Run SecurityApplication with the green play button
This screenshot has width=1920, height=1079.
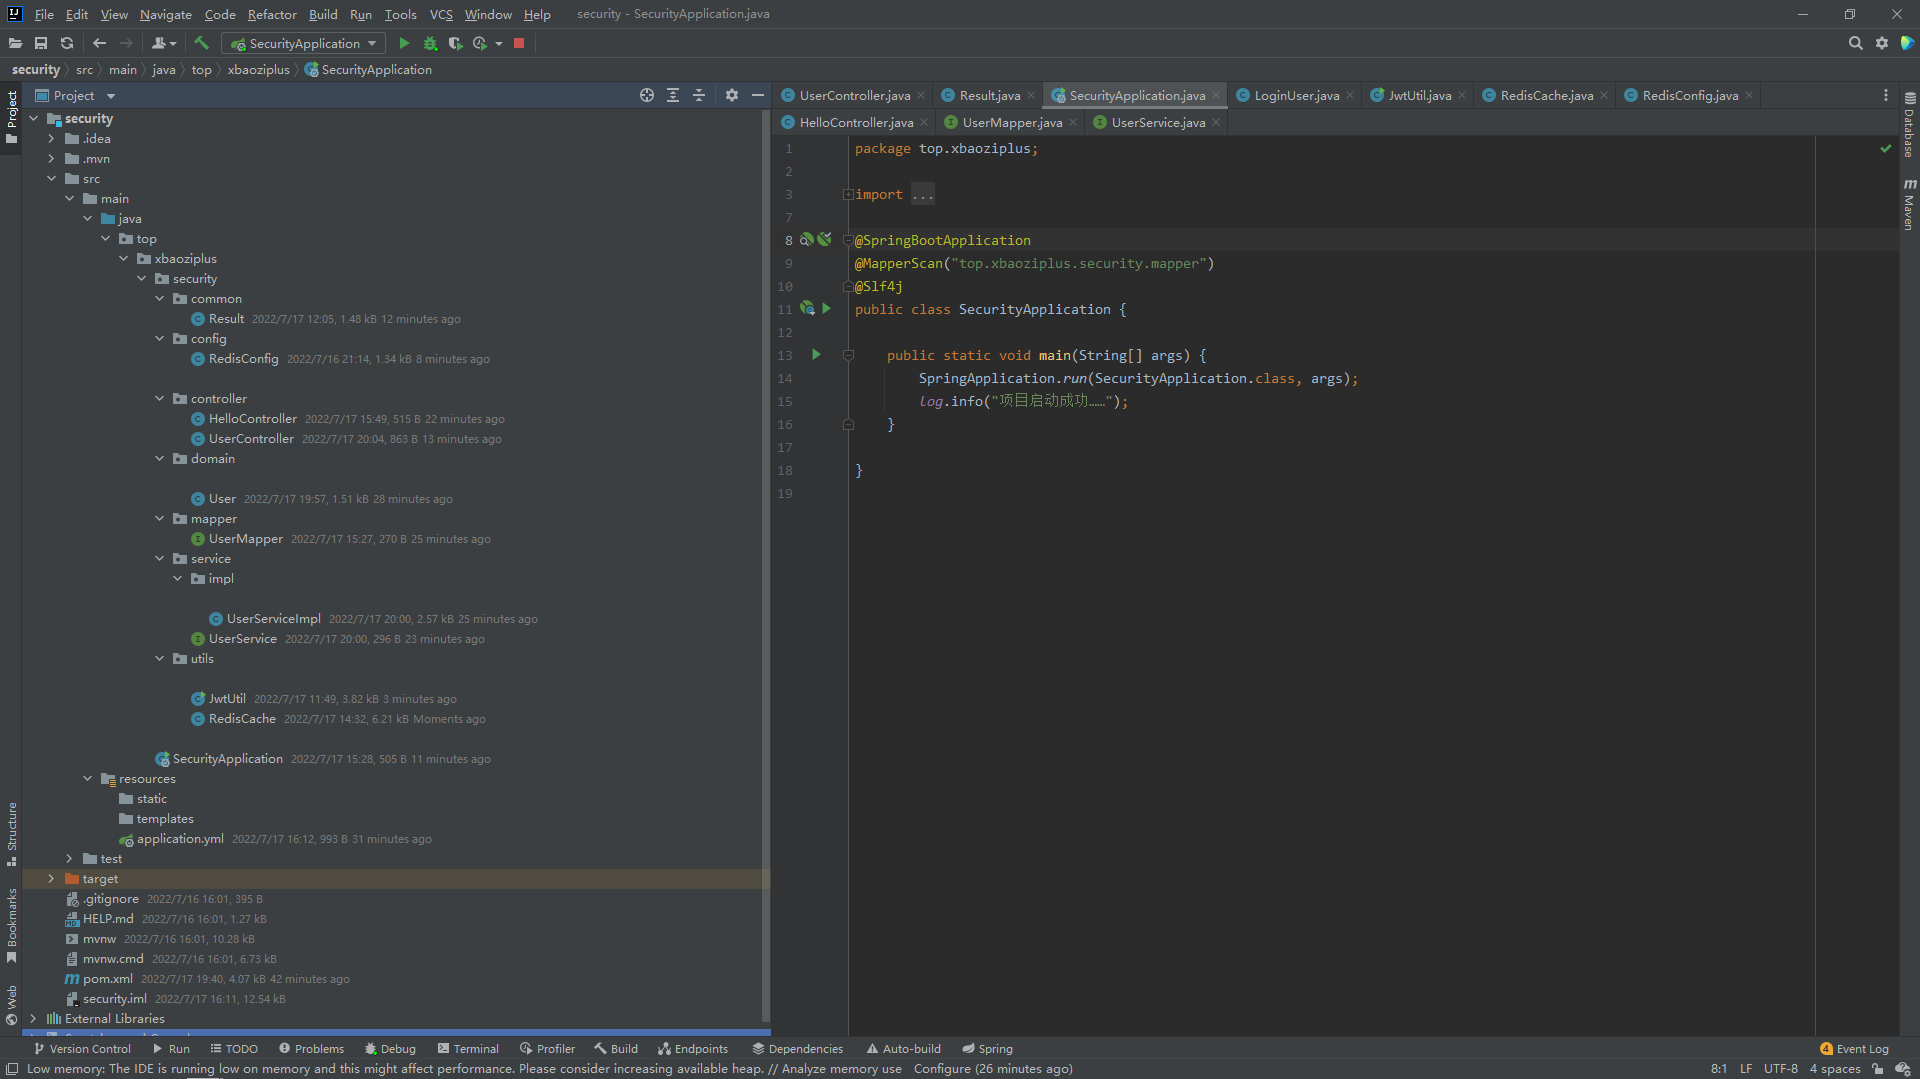404,43
